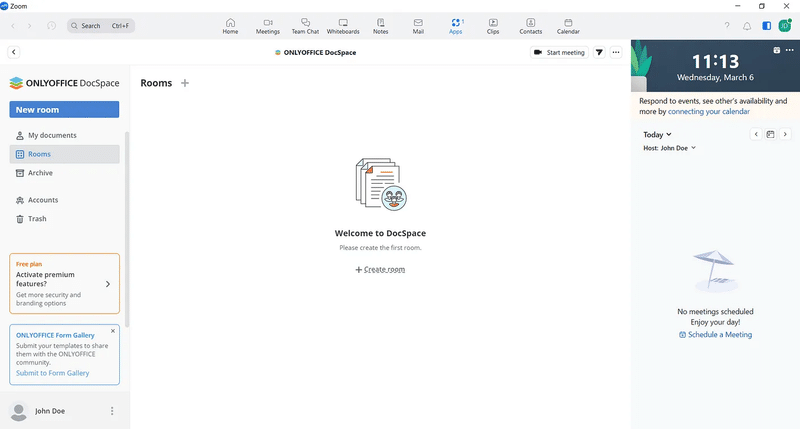The height and width of the screenshot is (429, 800).
Task: Open Whiteboards tab
Action: pos(343,26)
